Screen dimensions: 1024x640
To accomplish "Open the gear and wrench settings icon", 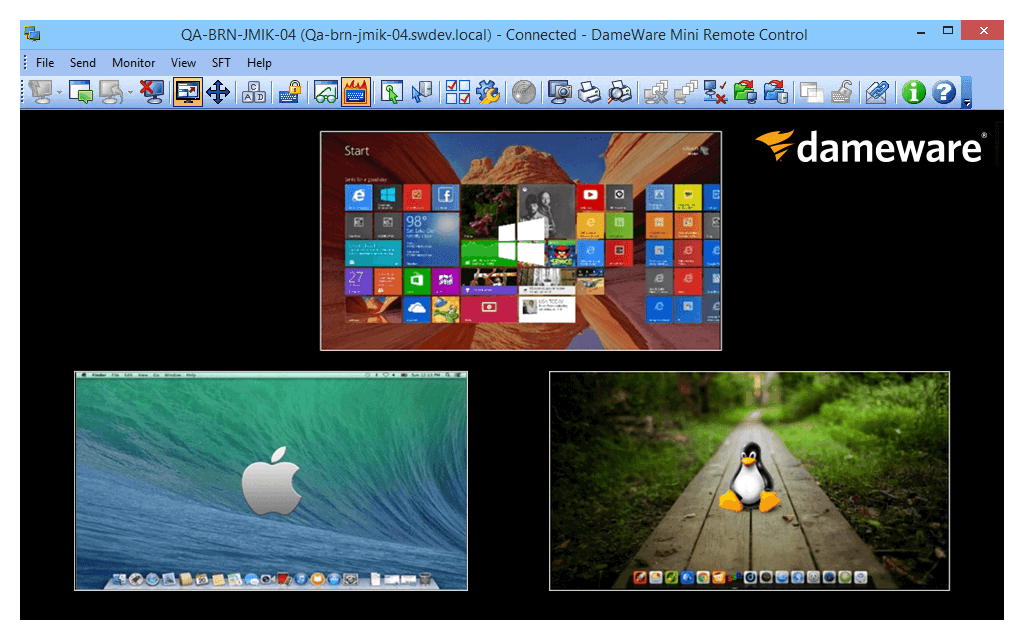I will click(488, 92).
